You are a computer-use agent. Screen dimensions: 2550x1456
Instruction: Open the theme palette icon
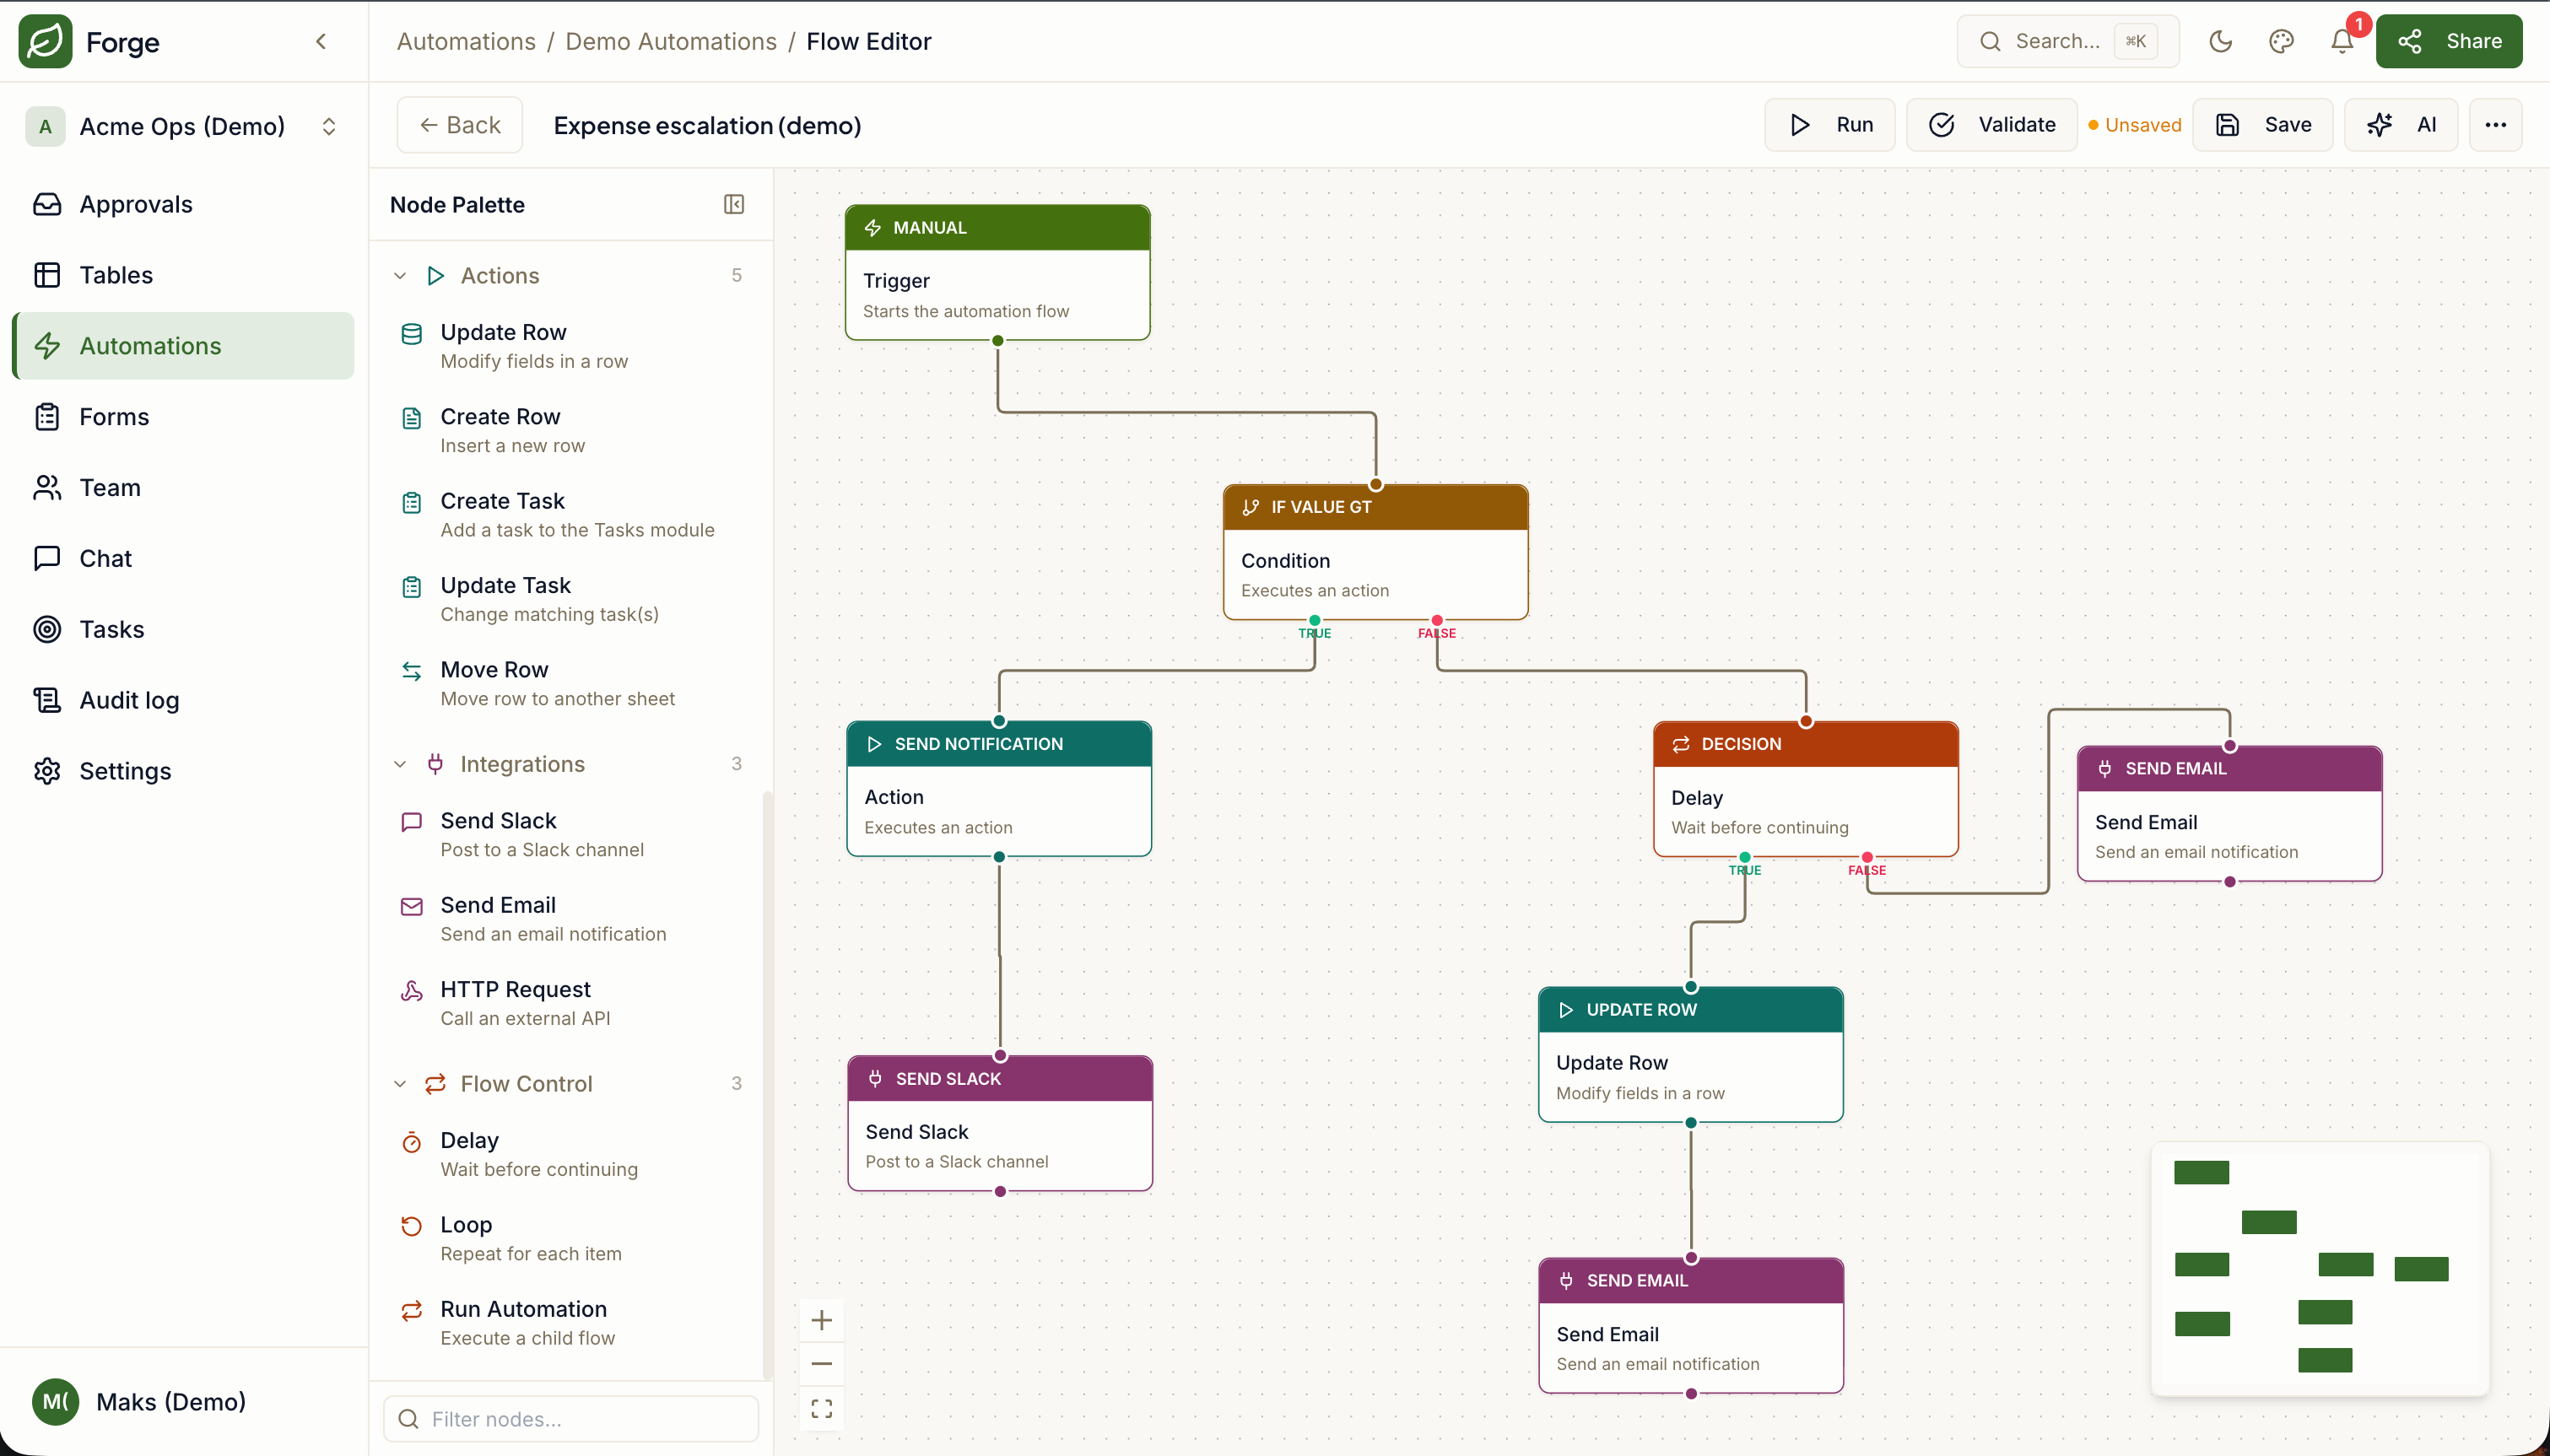click(x=2281, y=41)
